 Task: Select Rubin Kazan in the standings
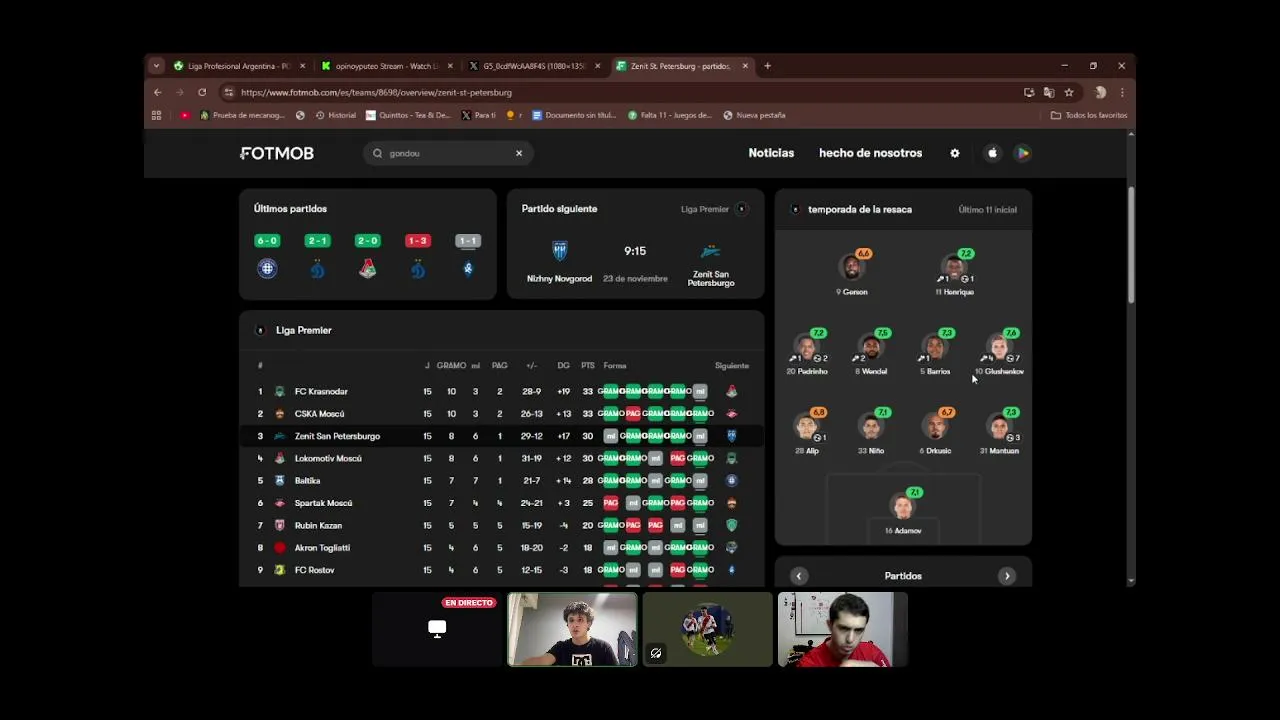(318, 525)
